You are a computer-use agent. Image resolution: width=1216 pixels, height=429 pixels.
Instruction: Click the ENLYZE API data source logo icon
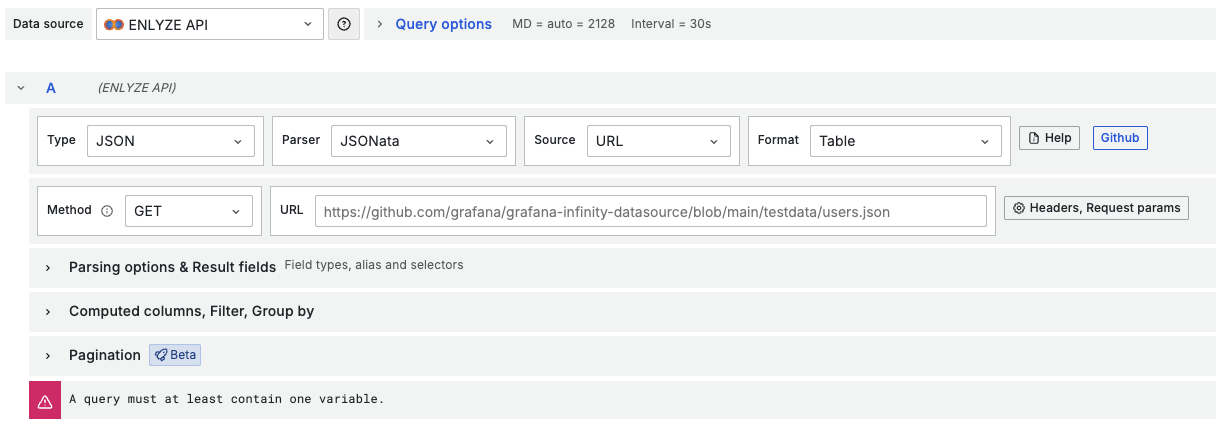pos(114,24)
